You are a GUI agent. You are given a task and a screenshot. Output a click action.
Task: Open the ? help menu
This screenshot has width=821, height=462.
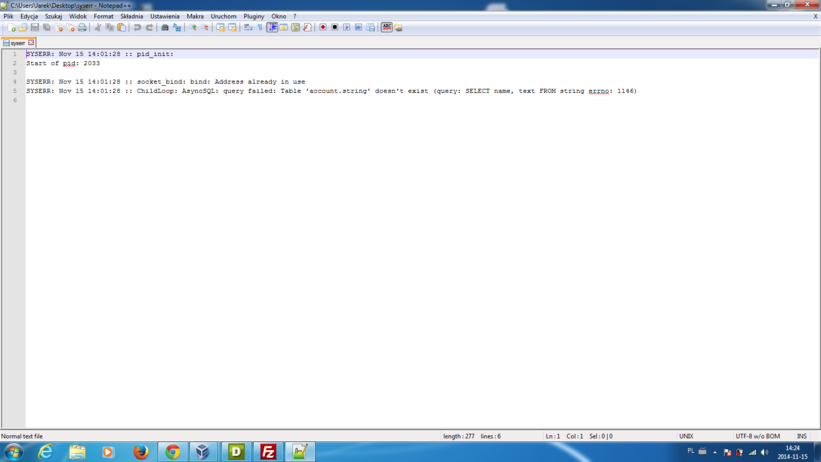pos(295,16)
